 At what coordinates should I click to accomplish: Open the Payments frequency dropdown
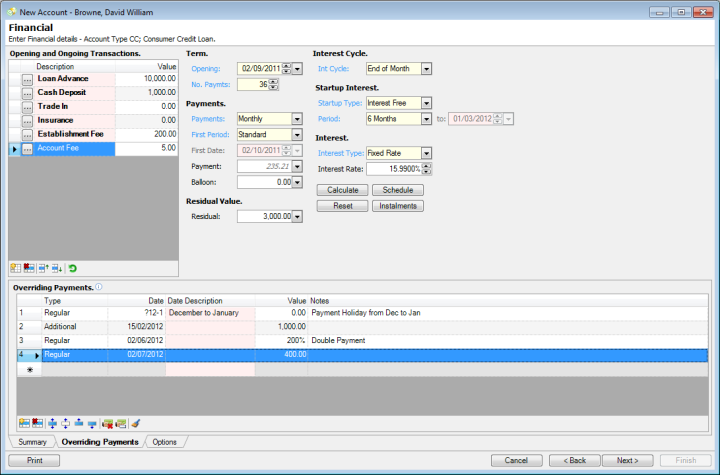(x=296, y=119)
